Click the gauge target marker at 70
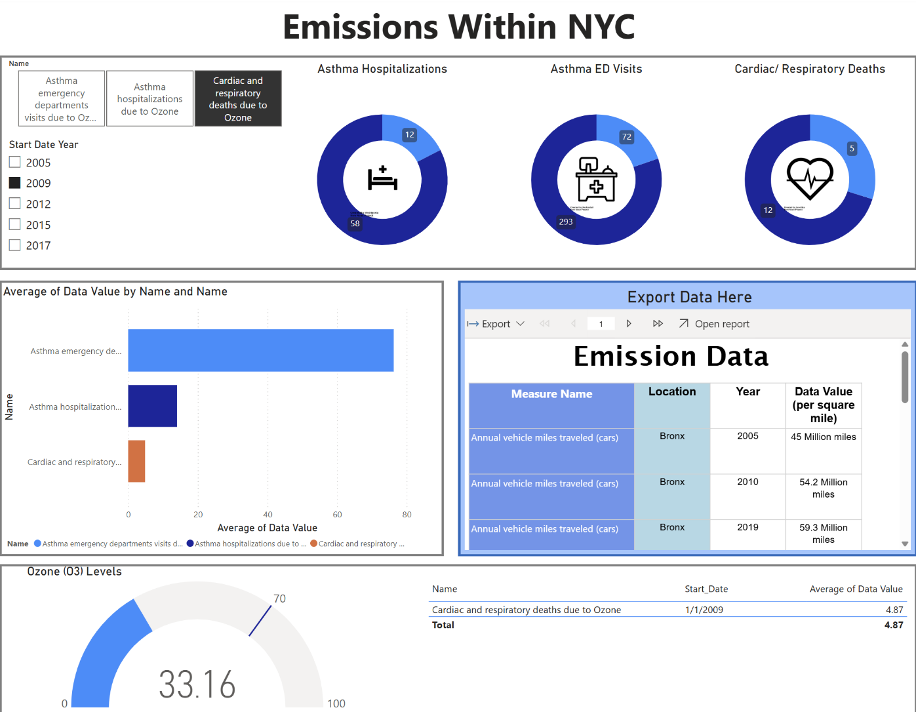This screenshot has width=916, height=712. click(x=261, y=620)
